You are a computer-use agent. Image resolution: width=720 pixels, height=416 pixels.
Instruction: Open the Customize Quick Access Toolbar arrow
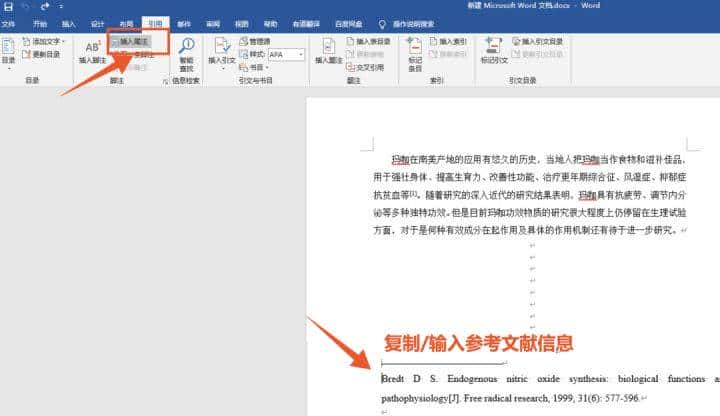pos(61,6)
